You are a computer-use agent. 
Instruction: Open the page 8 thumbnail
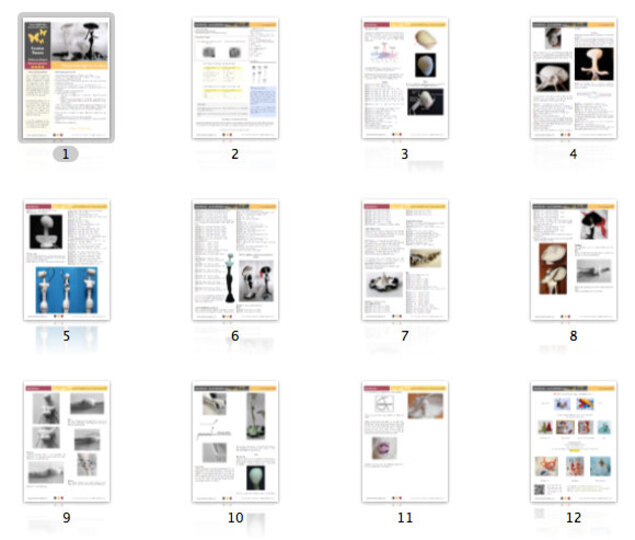tap(573, 260)
